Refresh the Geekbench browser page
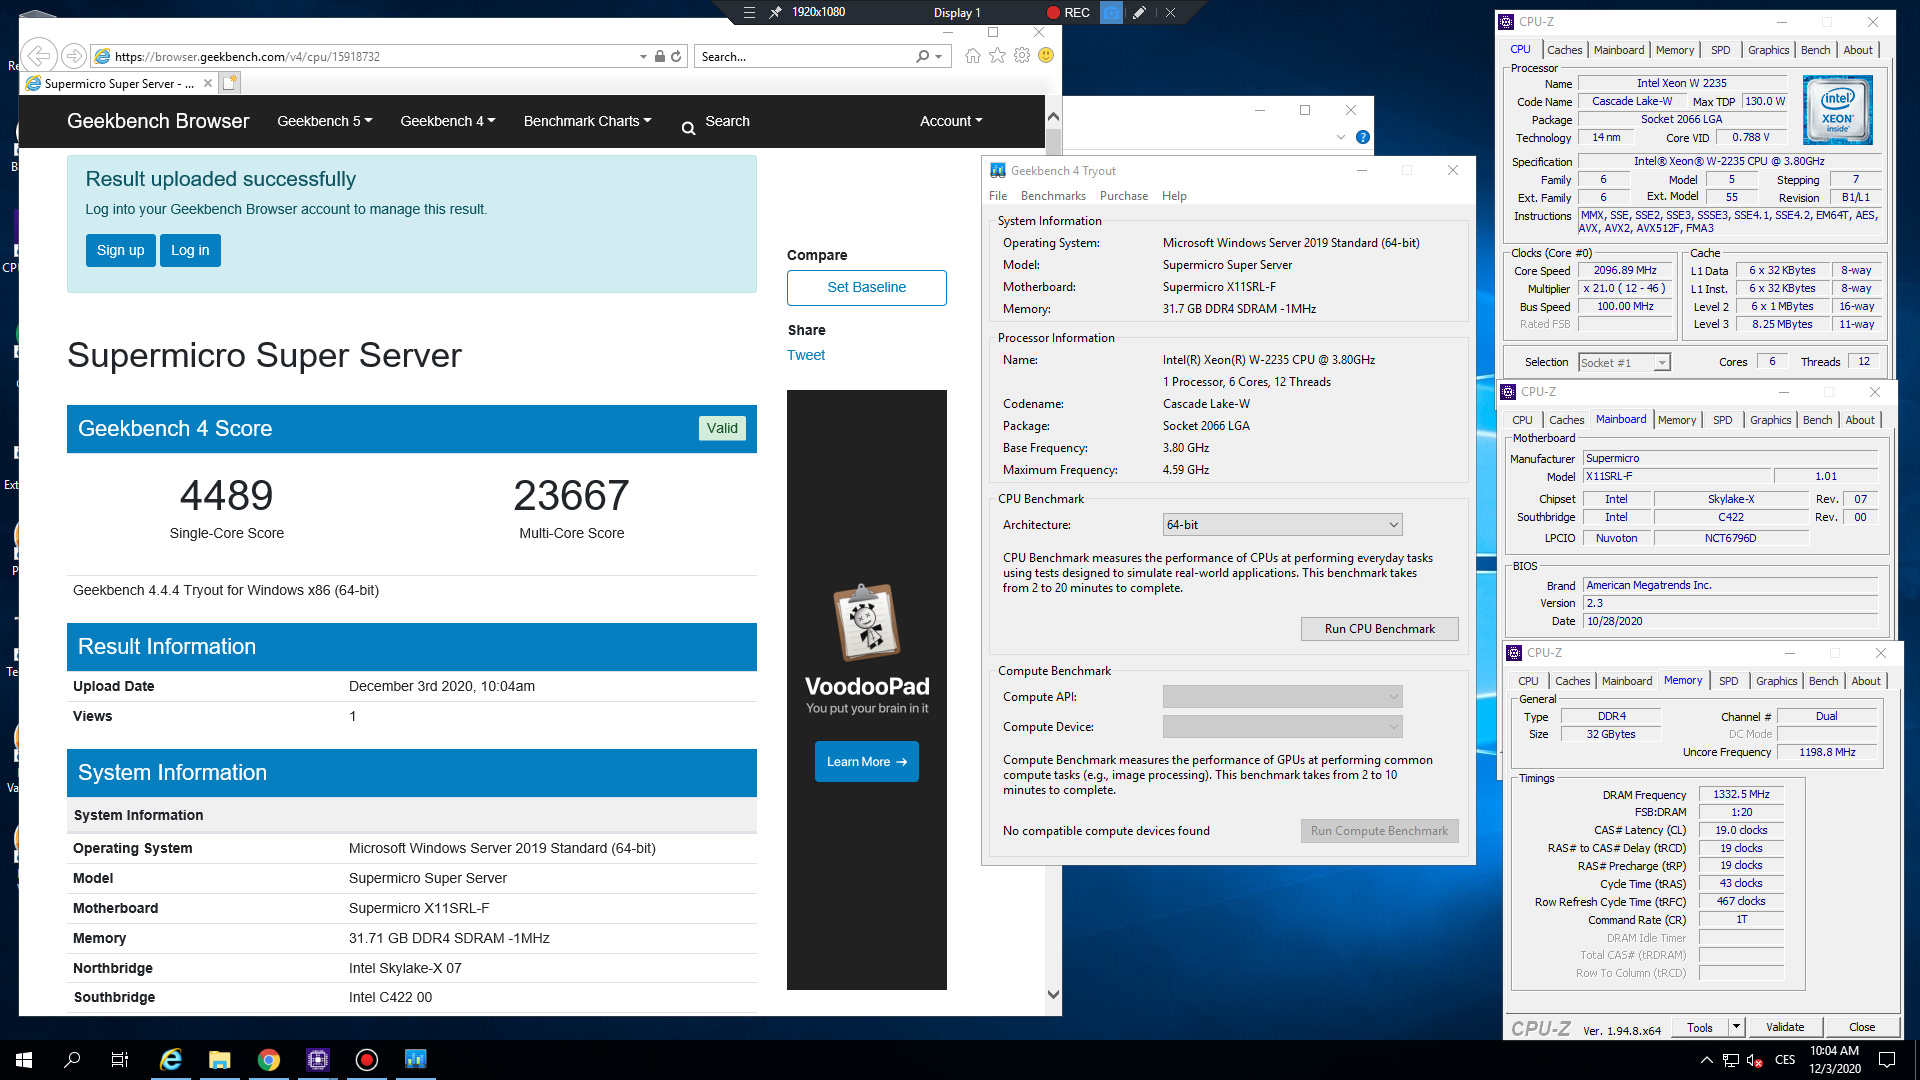This screenshot has height=1080, width=1920. coord(676,57)
